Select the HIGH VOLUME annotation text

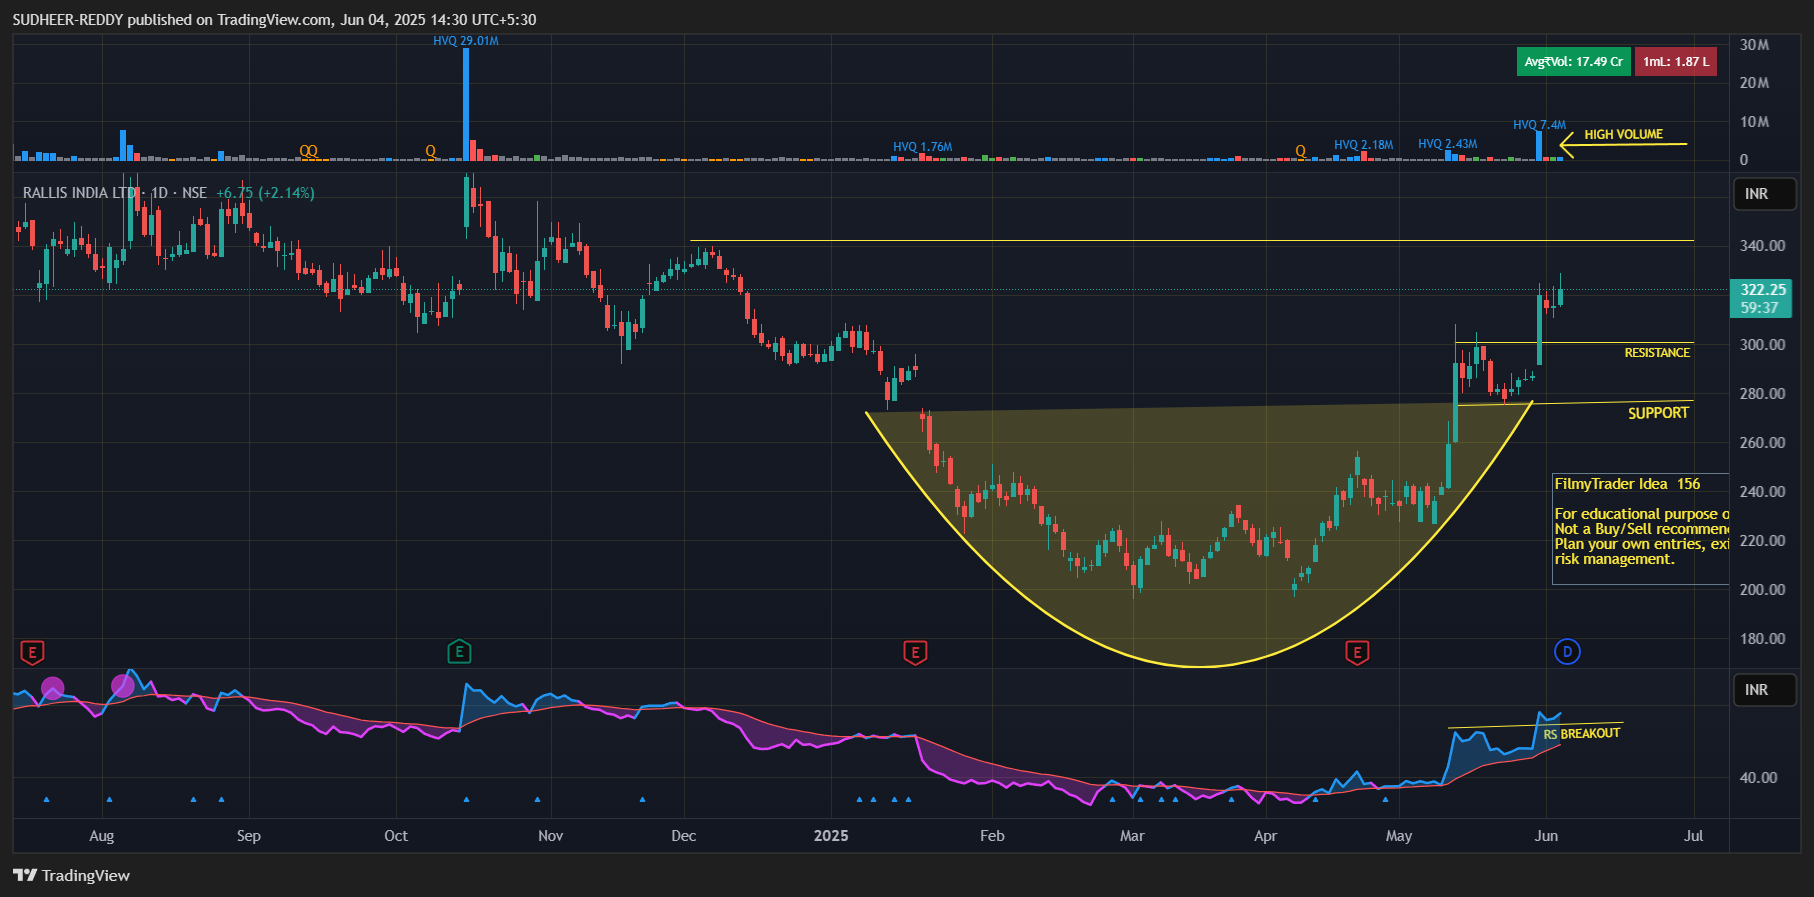click(1623, 134)
